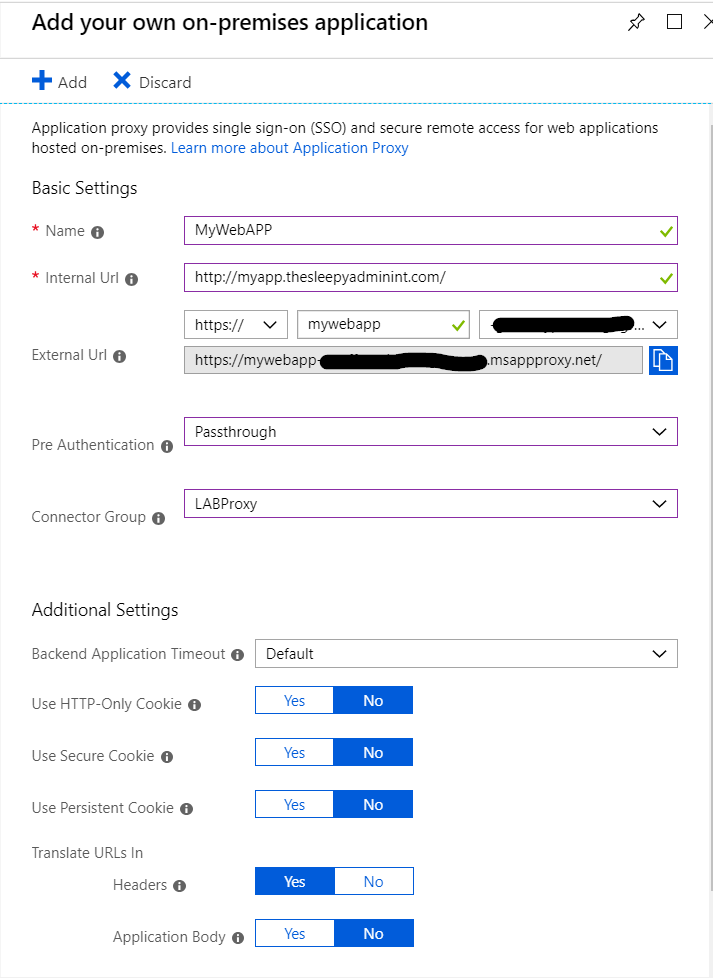Screen dimensions: 713x978
Task: Open the Backend Application Timeout dropdown
Action: (x=466, y=654)
